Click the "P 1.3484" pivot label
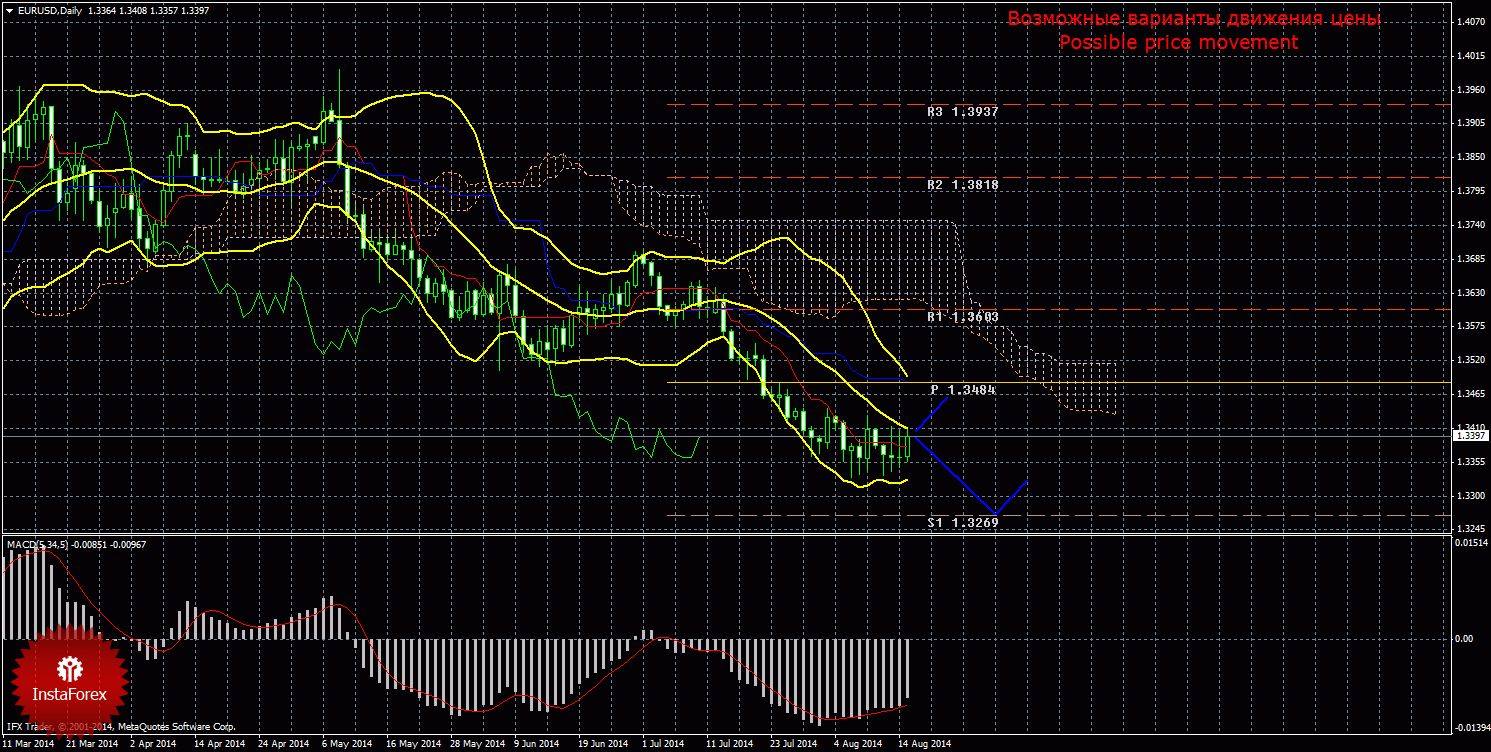The height and width of the screenshot is (752, 1491). point(963,389)
